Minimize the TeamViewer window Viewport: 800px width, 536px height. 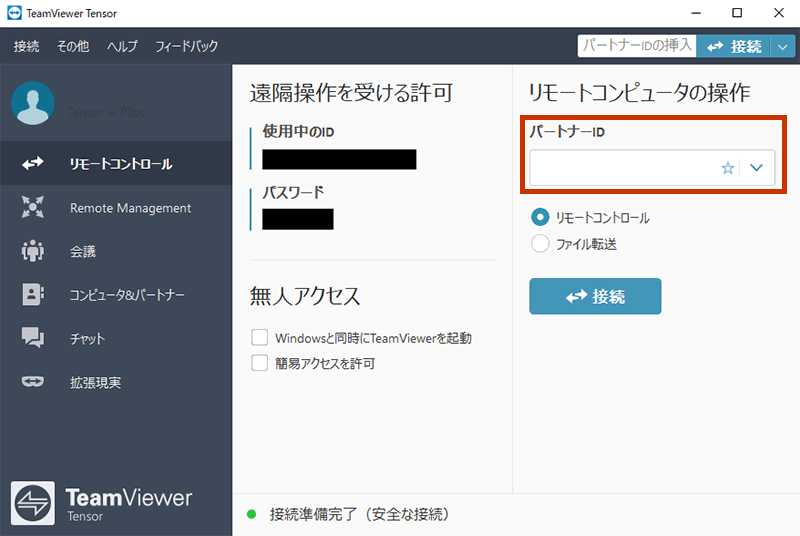click(x=696, y=13)
